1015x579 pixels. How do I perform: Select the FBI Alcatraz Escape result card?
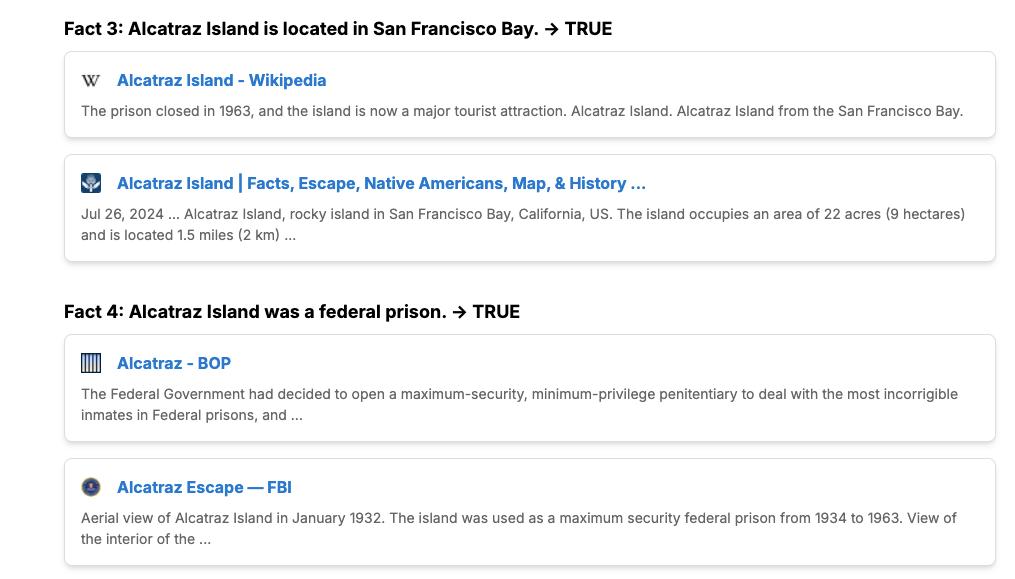[x=530, y=512]
